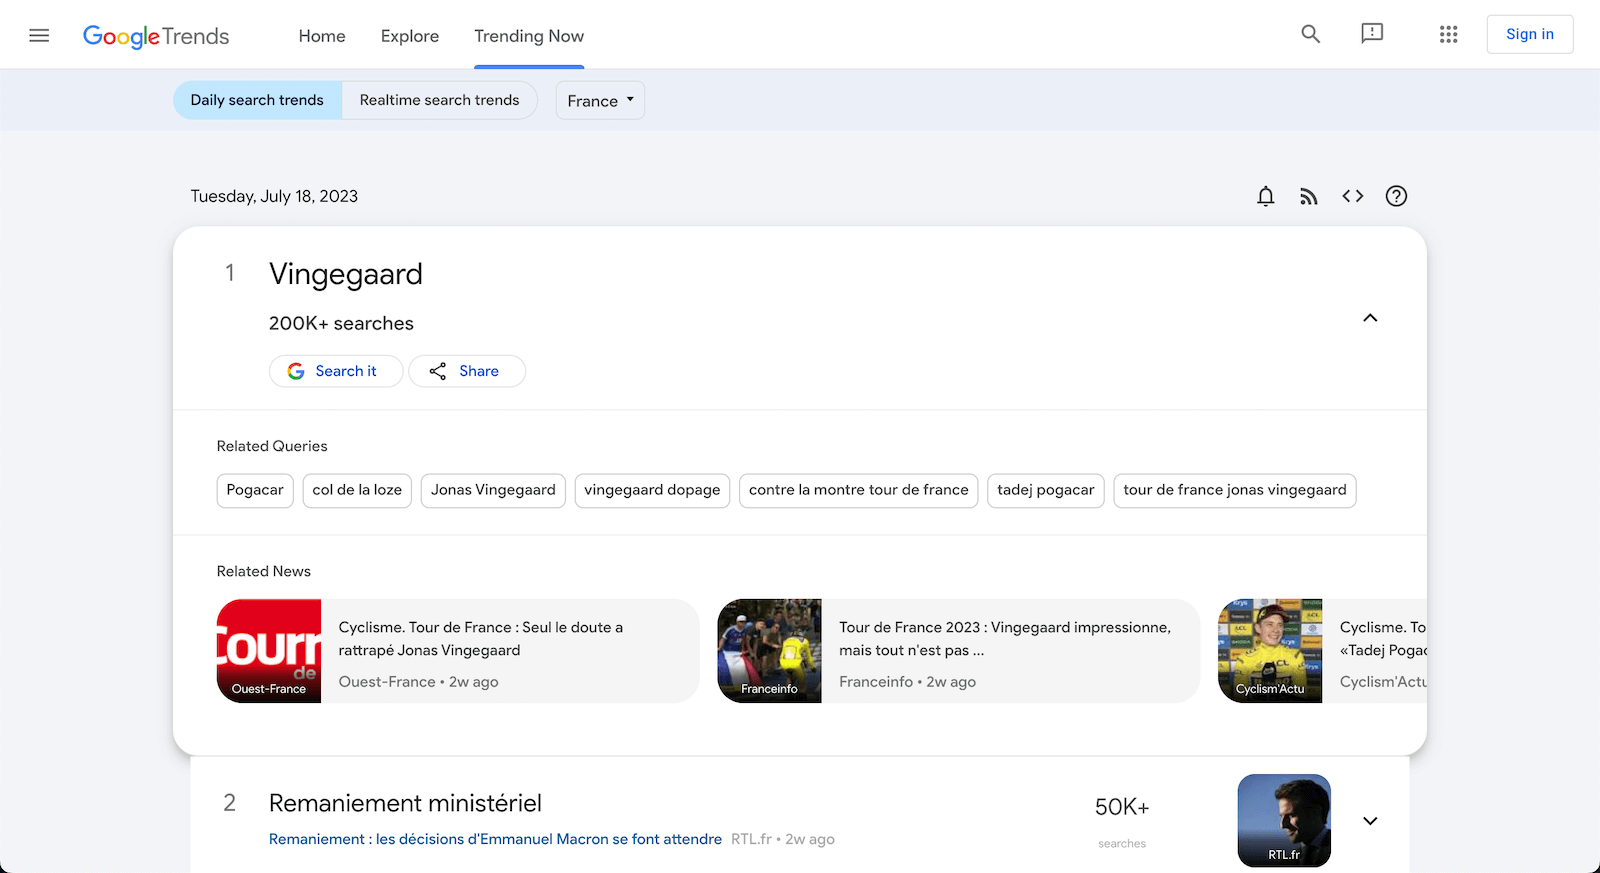
Task: Open the hamburger main menu
Action: pyautogui.click(x=39, y=36)
